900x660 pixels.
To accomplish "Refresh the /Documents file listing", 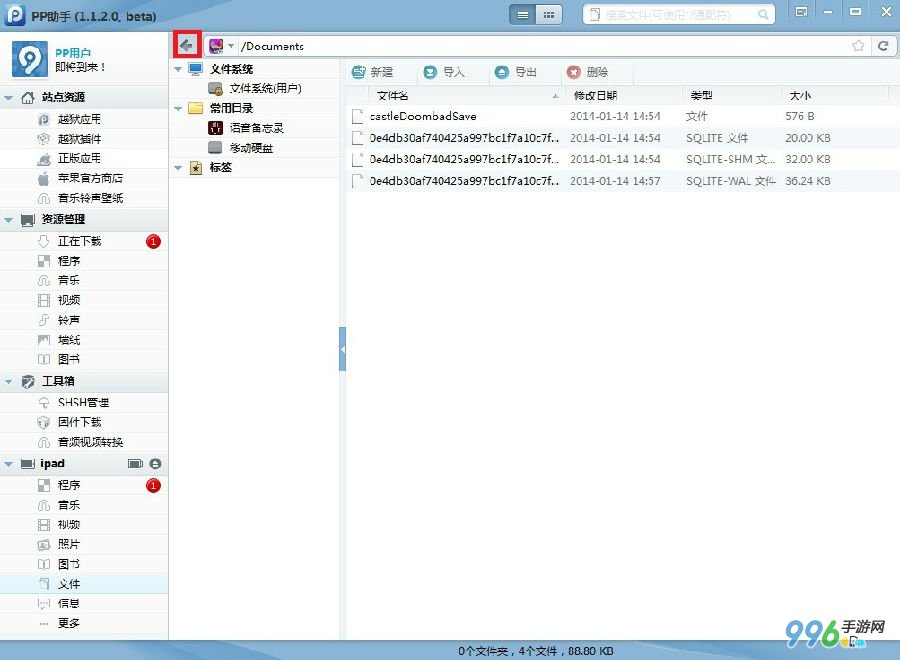I will pyautogui.click(x=883, y=46).
